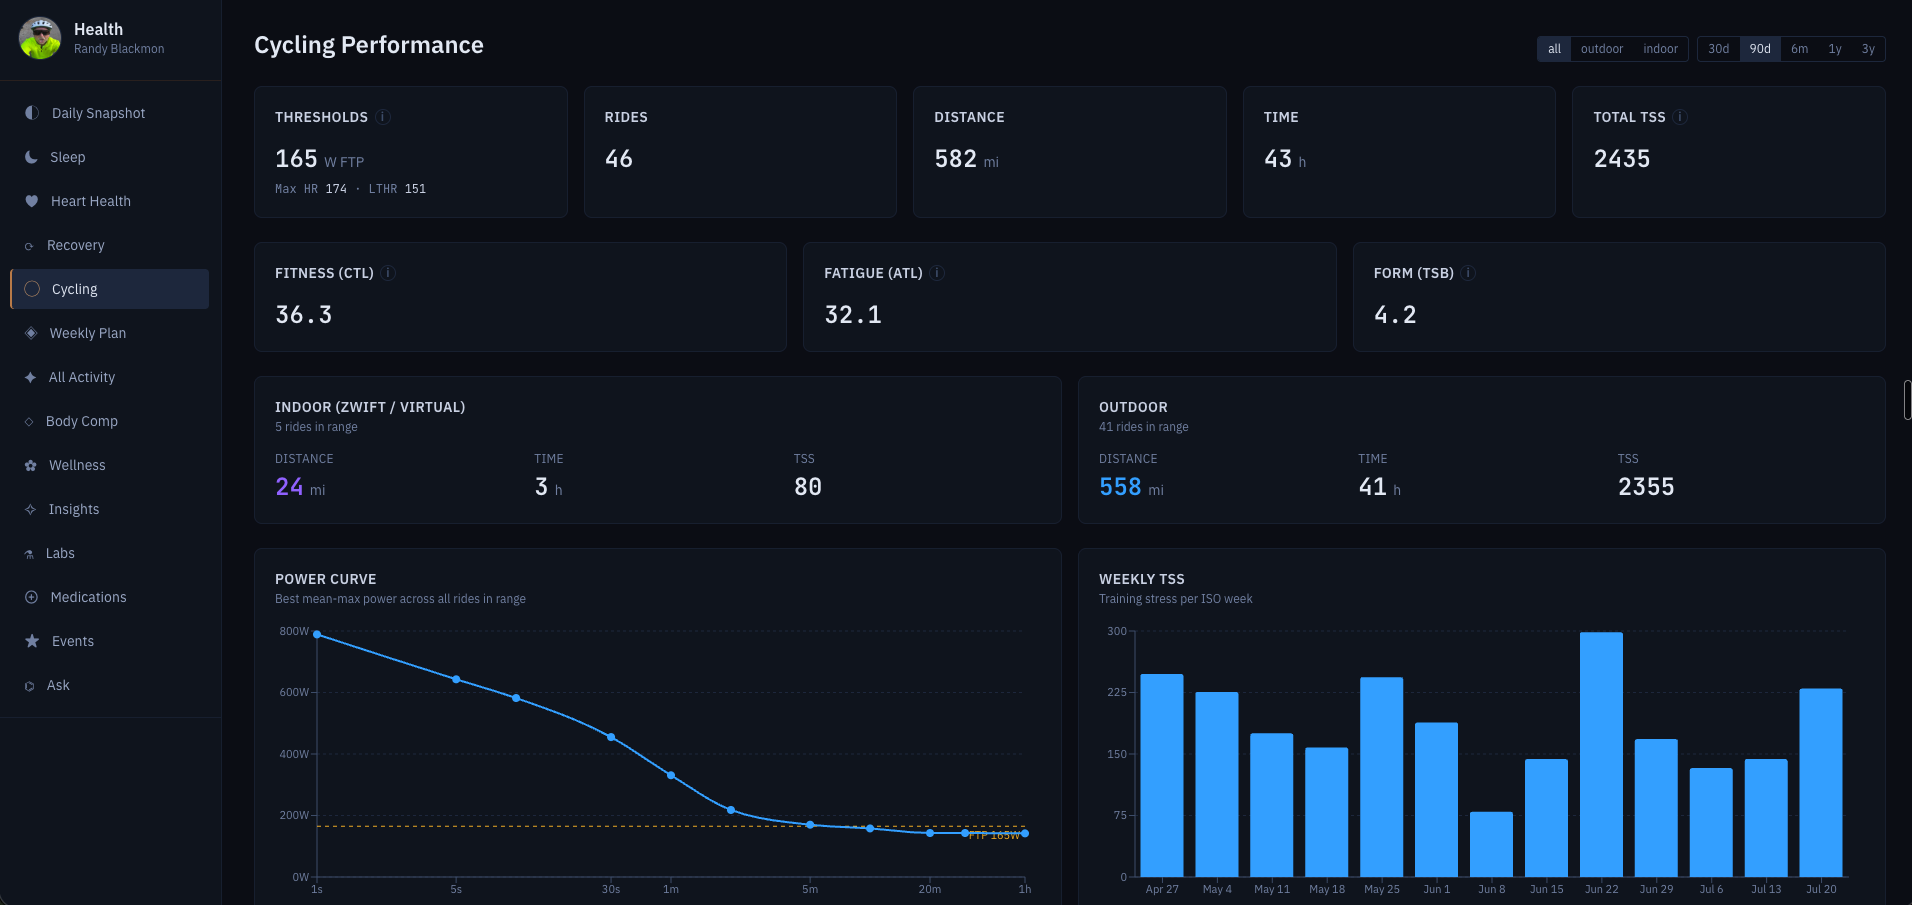
Task: Click the Body Comp diamond outline icon
Action: (x=29, y=422)
